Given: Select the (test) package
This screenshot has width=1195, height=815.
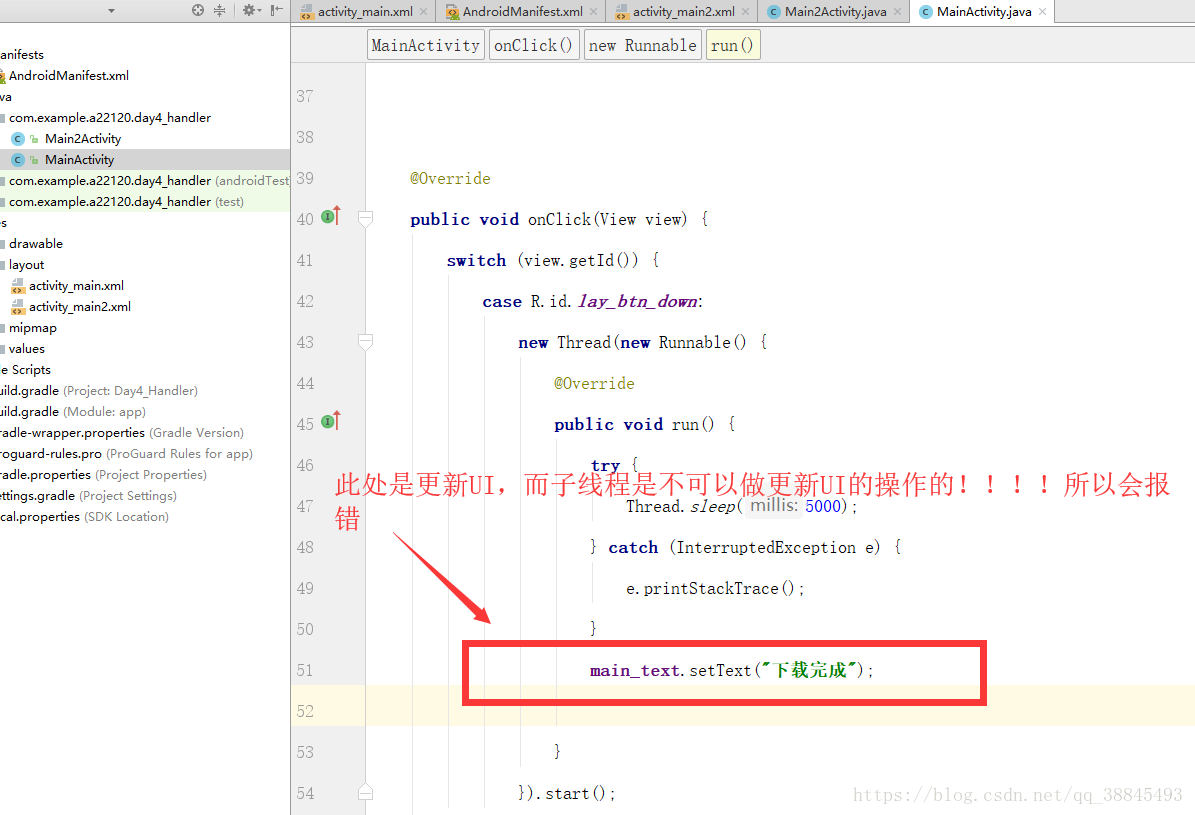Looking at the screenshot, I should click(126, 201).
